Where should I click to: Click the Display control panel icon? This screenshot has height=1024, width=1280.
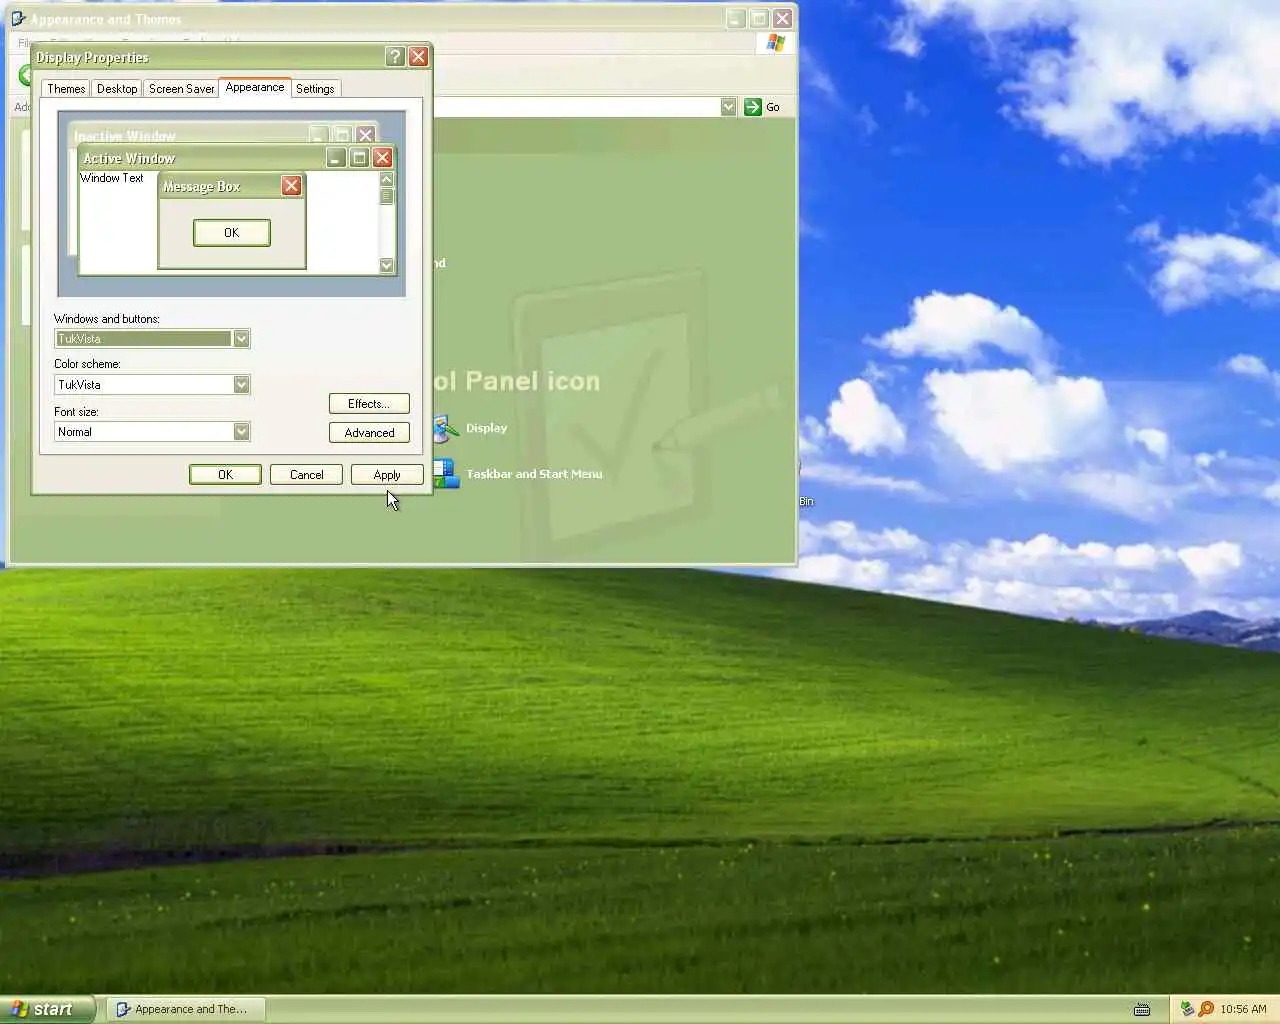coord(444,429)
